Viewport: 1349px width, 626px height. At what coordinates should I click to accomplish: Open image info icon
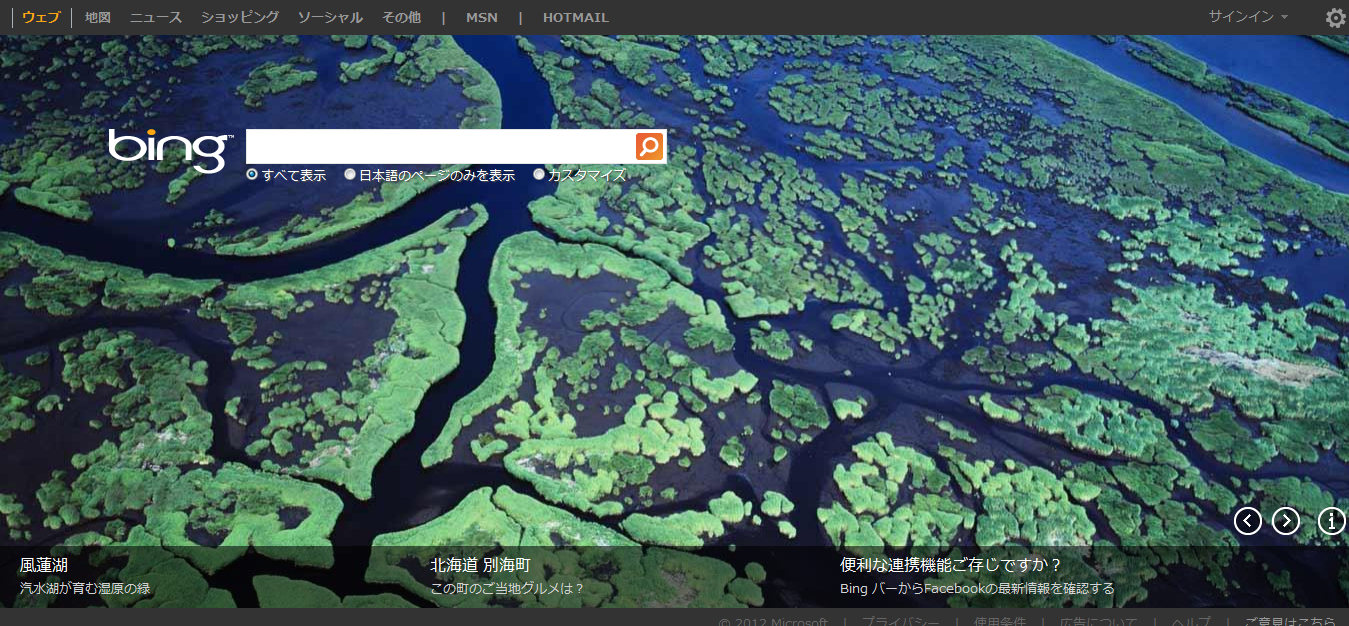pos(1331,521)
